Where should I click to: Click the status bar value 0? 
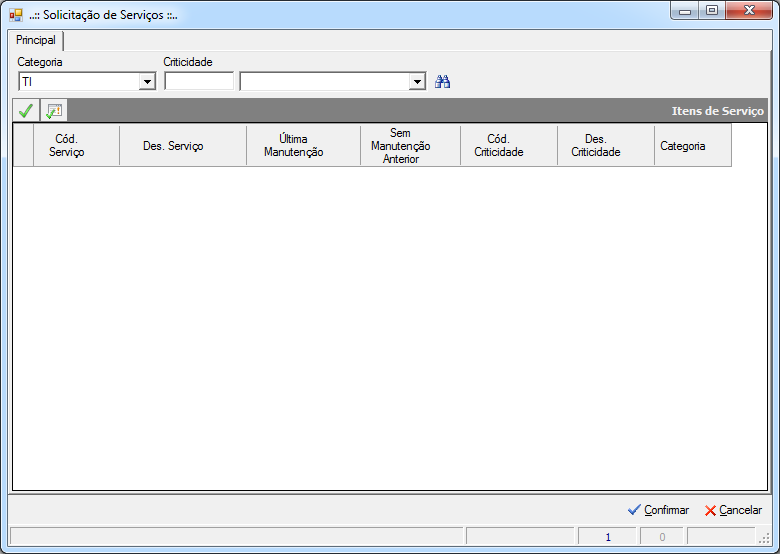tap(662, 537)
